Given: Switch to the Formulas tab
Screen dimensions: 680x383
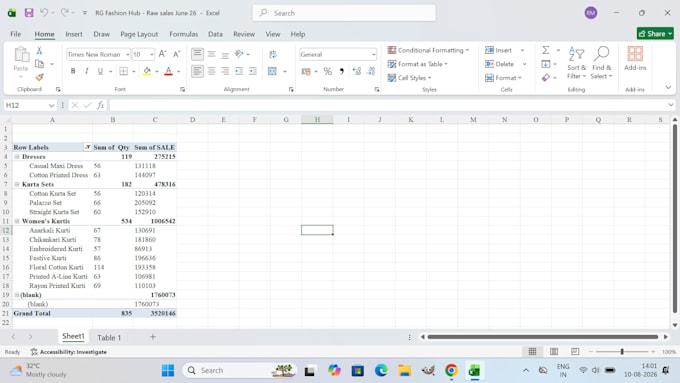Looking at the screenshot, I should [183, 34].
